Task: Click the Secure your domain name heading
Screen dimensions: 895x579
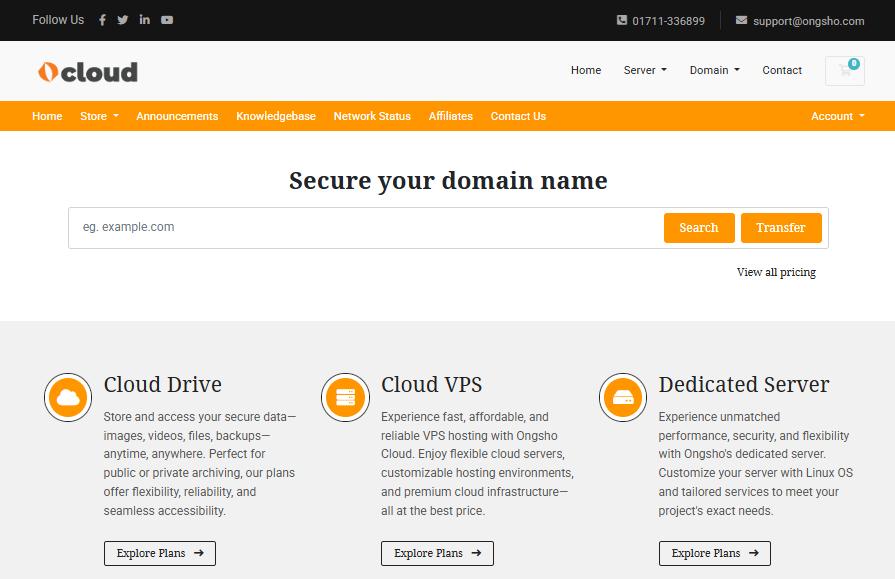Action: point(448,180)
